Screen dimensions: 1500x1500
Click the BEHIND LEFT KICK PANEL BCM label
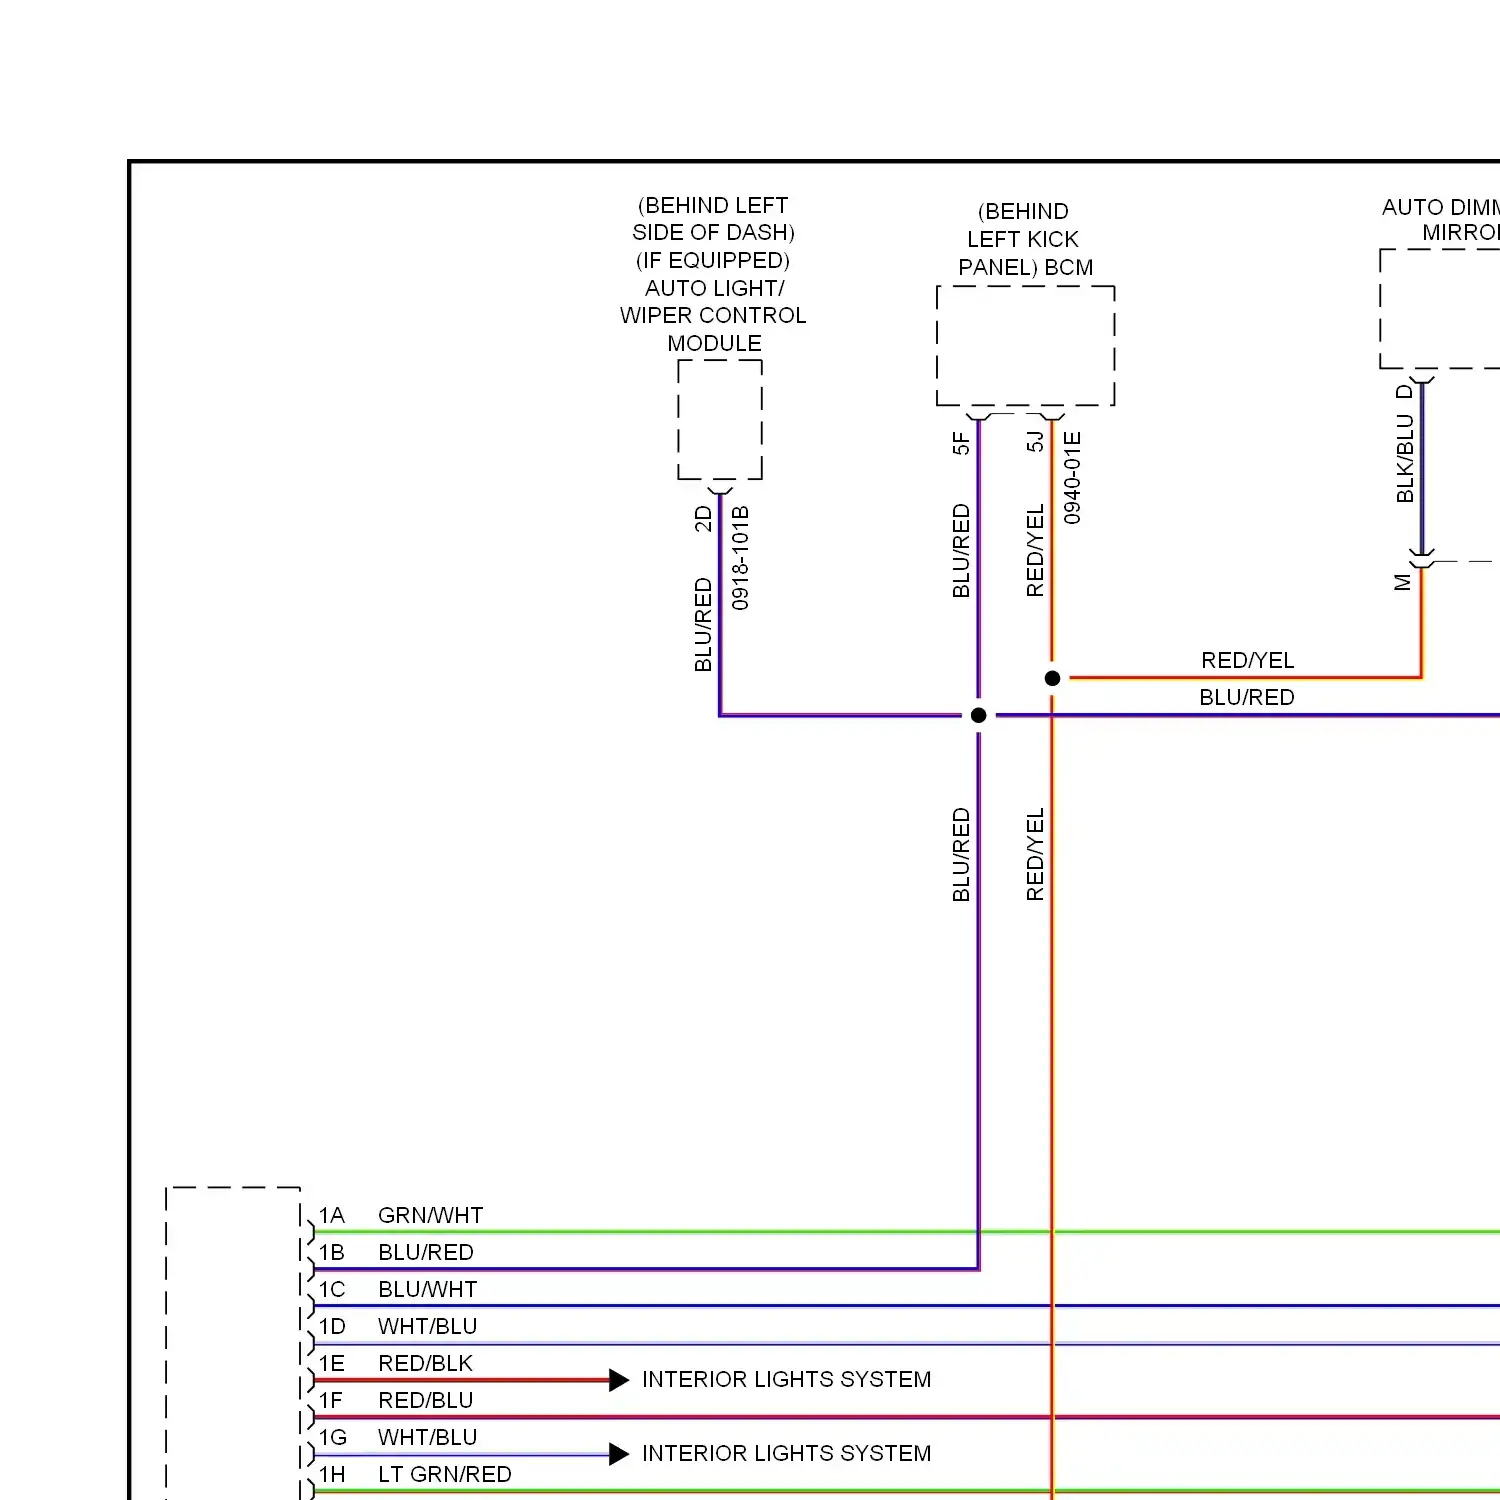tap(1025, 239)
